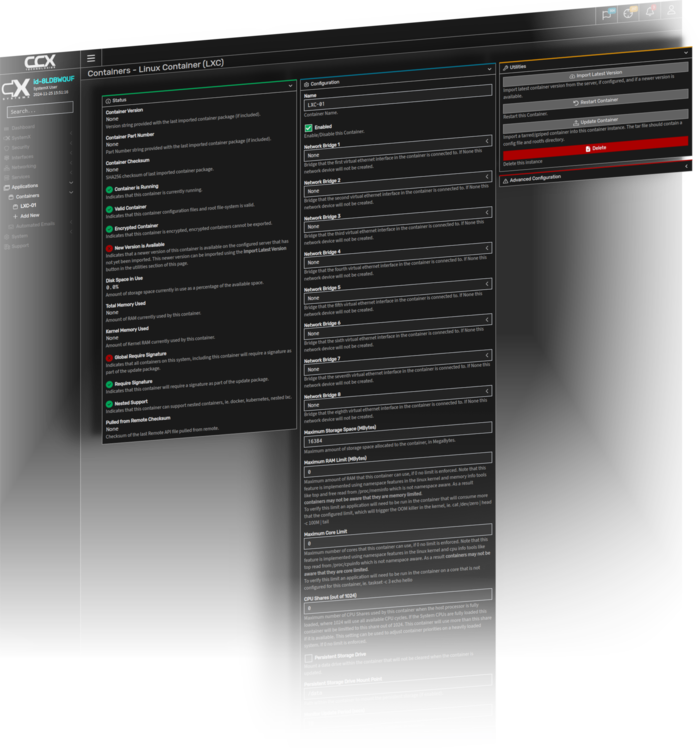Click the CCX logo in the header
700x748 pixels.
tap(40, 62)
